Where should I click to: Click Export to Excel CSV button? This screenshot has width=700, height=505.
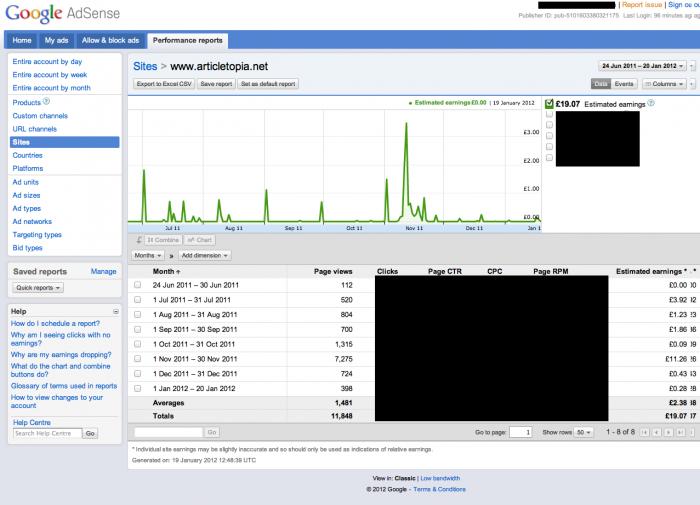point(164,83)
